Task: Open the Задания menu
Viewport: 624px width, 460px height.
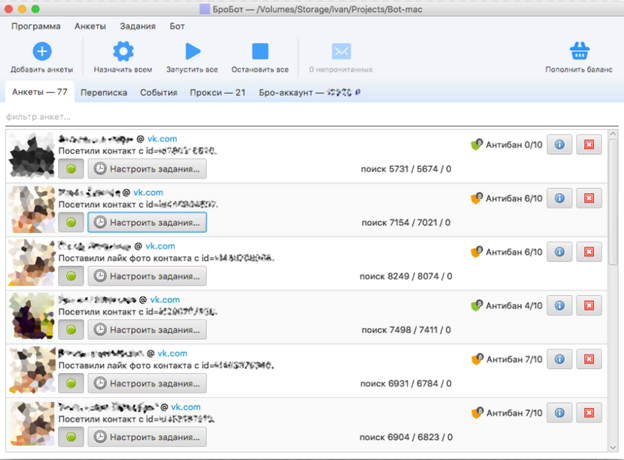Action: point(138,26)
